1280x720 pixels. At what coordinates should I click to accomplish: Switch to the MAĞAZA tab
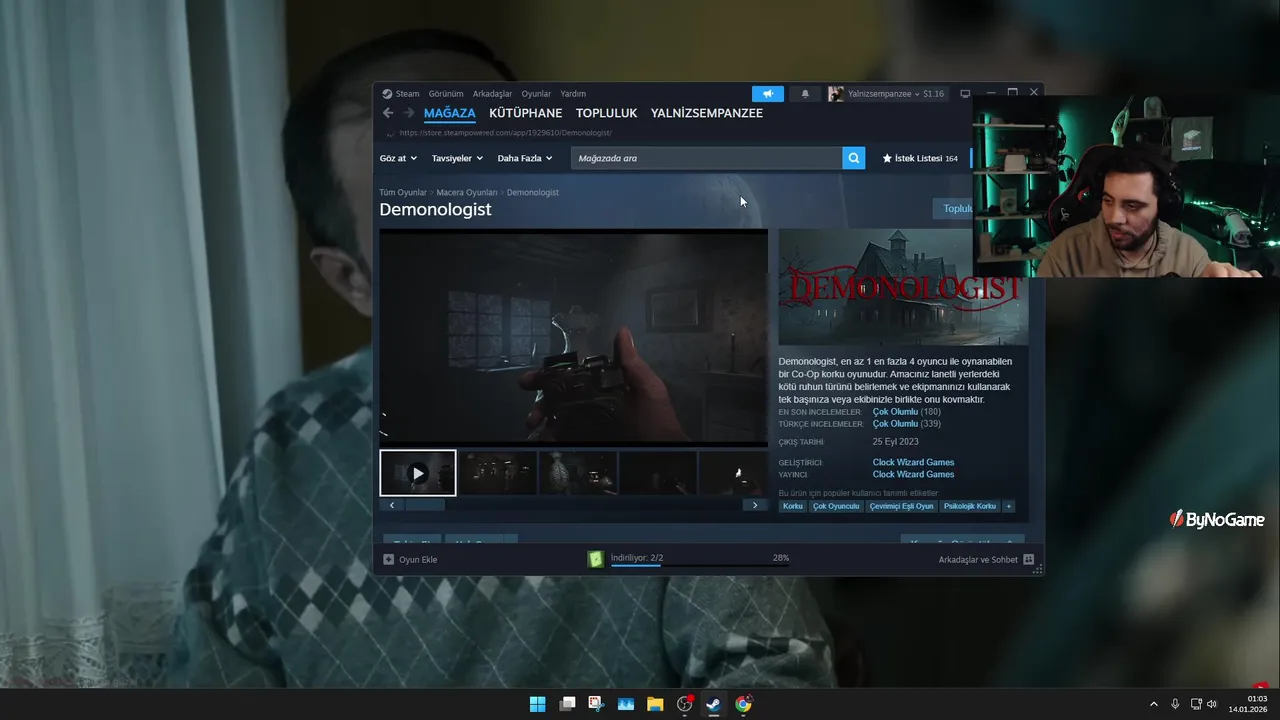point(450,113)
